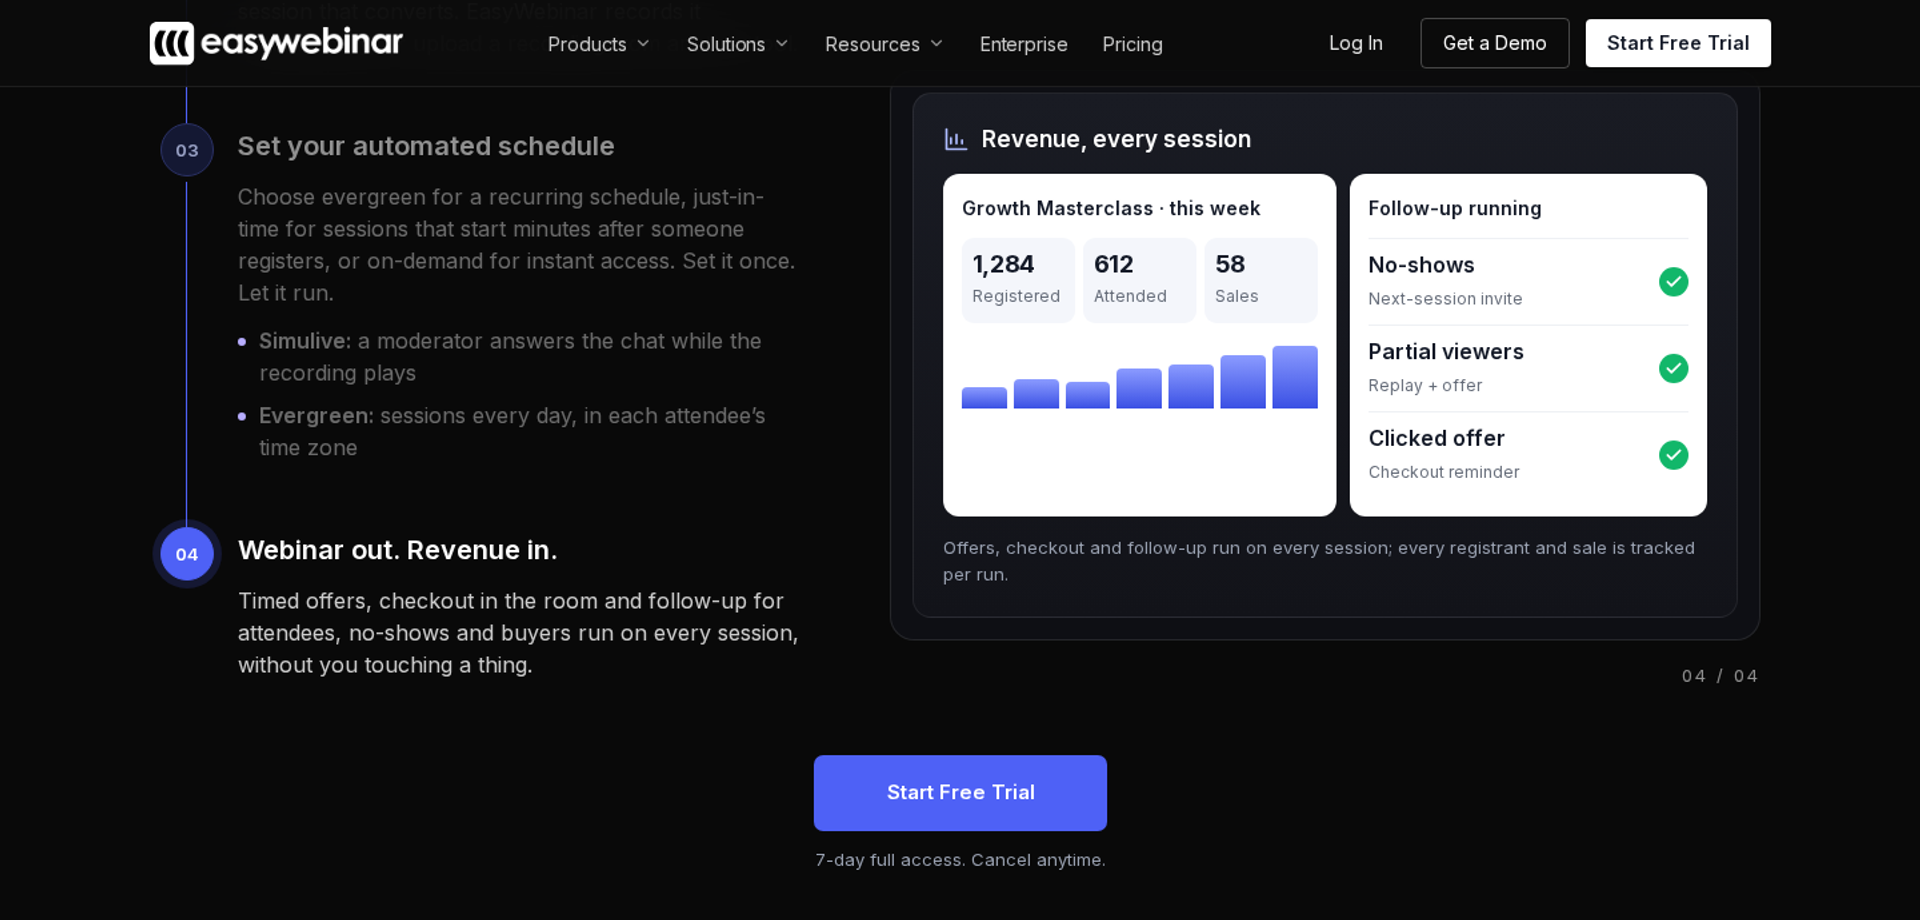Click '7-day full access. Cancel anytime.' text
The height and width of the screenshot is (920, 1920).
point(960,860)
